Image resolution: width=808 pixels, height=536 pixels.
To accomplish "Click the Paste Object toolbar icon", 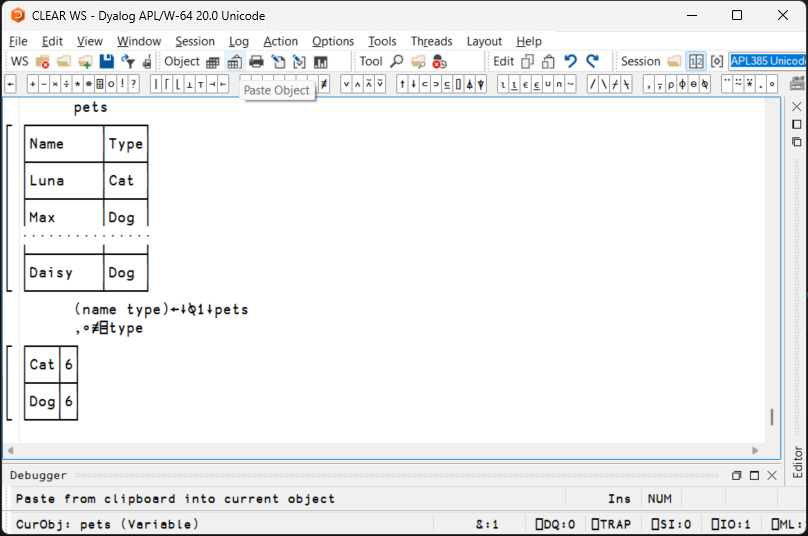I will coord(234,62).
